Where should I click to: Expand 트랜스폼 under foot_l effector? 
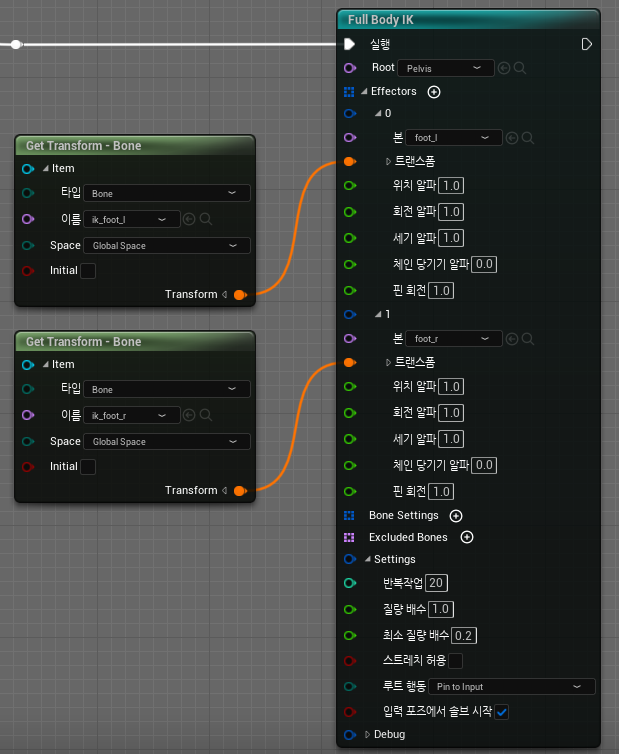(x=388, y=162)
